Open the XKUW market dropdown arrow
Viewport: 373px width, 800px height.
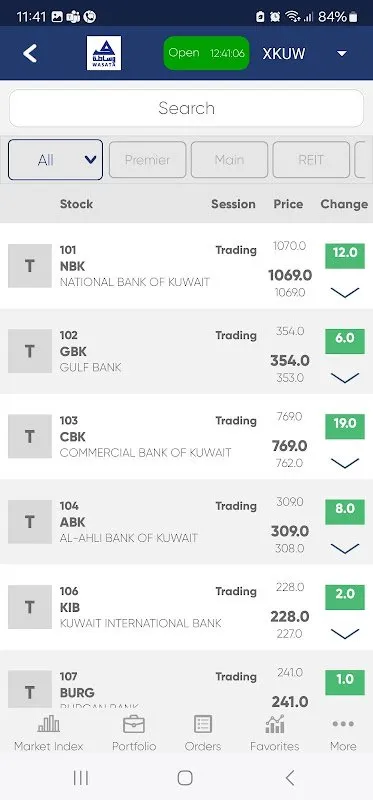(342, 54)
